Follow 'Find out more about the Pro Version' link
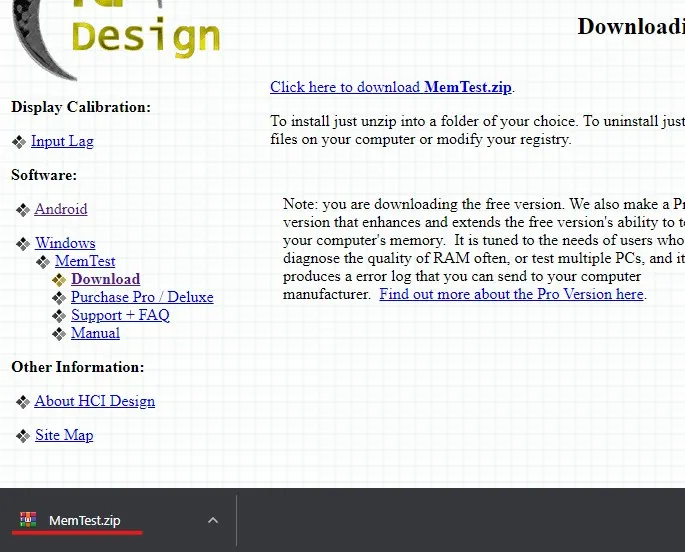The width and height of the screenshot is (685, 552). point(511,294)
